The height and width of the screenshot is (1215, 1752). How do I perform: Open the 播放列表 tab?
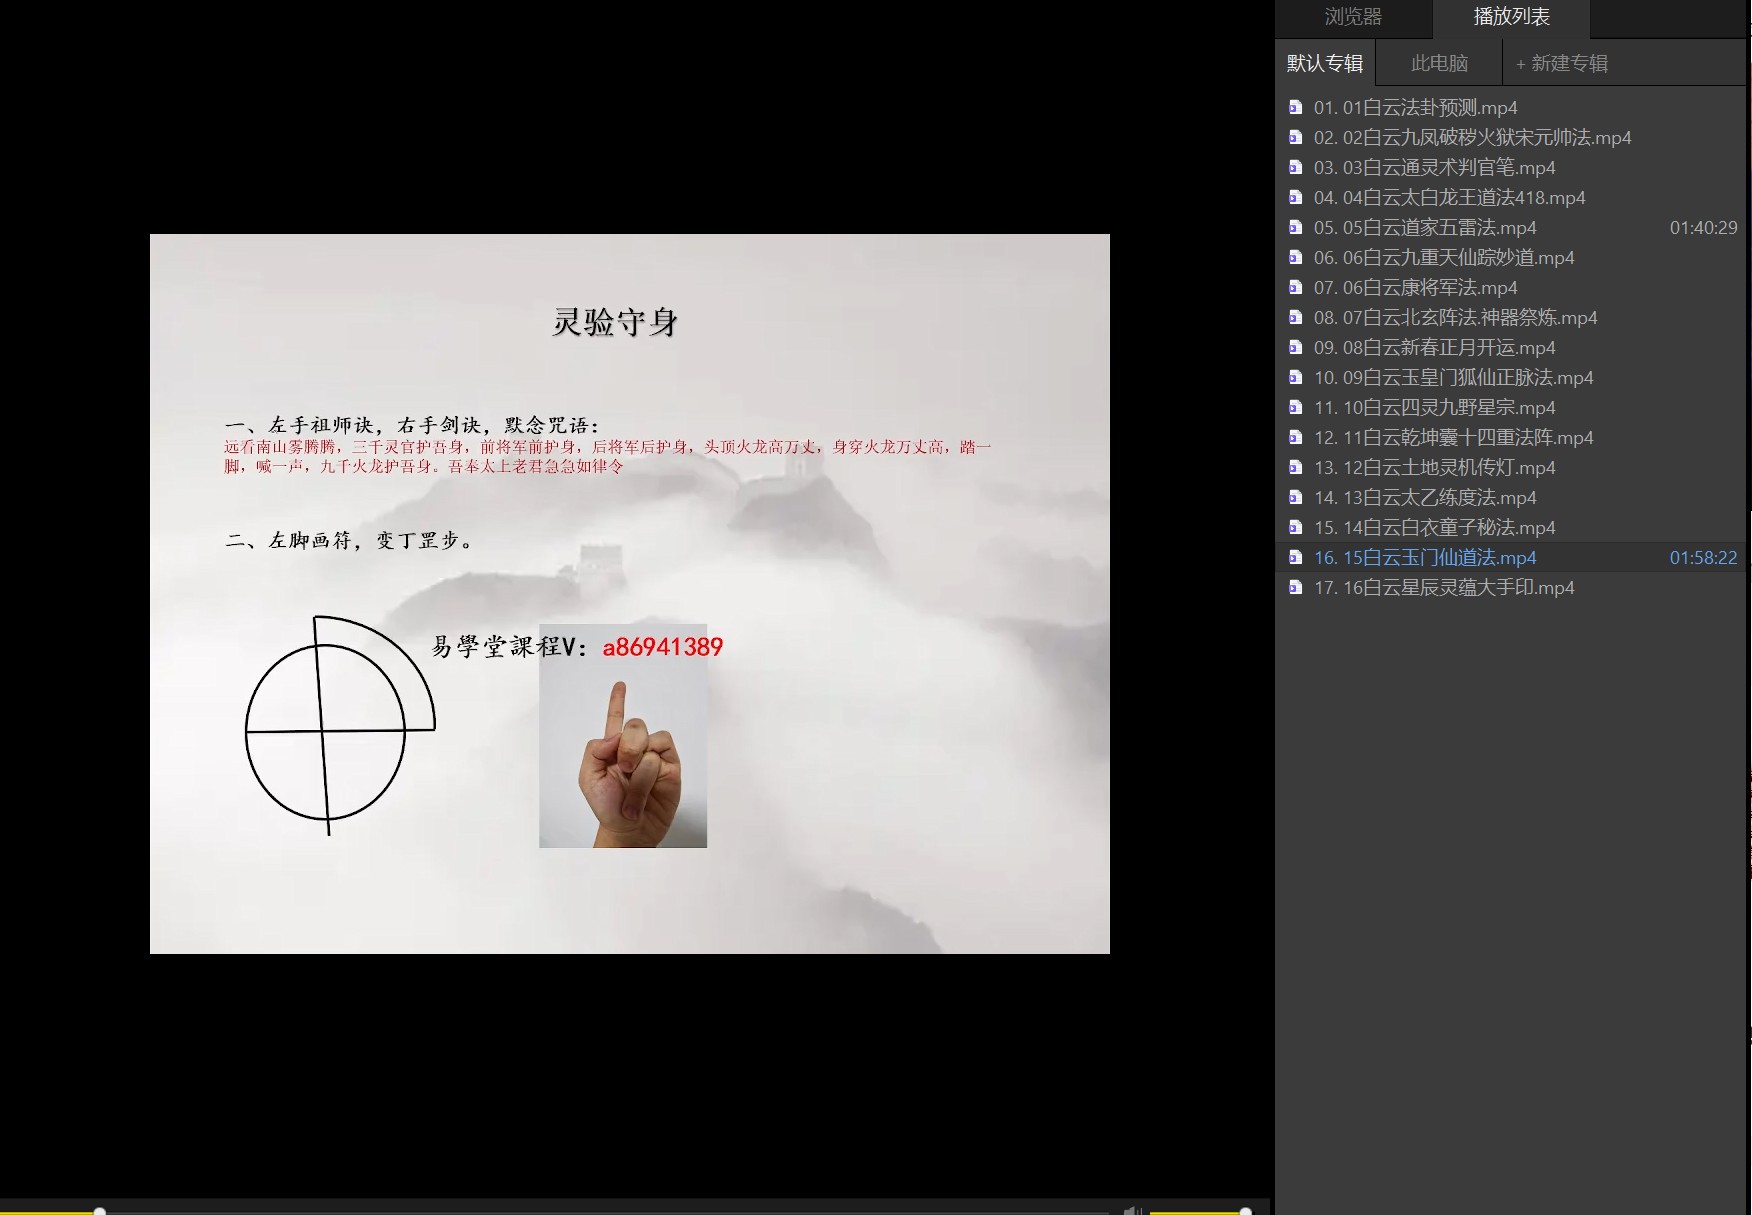point(1510,17)
